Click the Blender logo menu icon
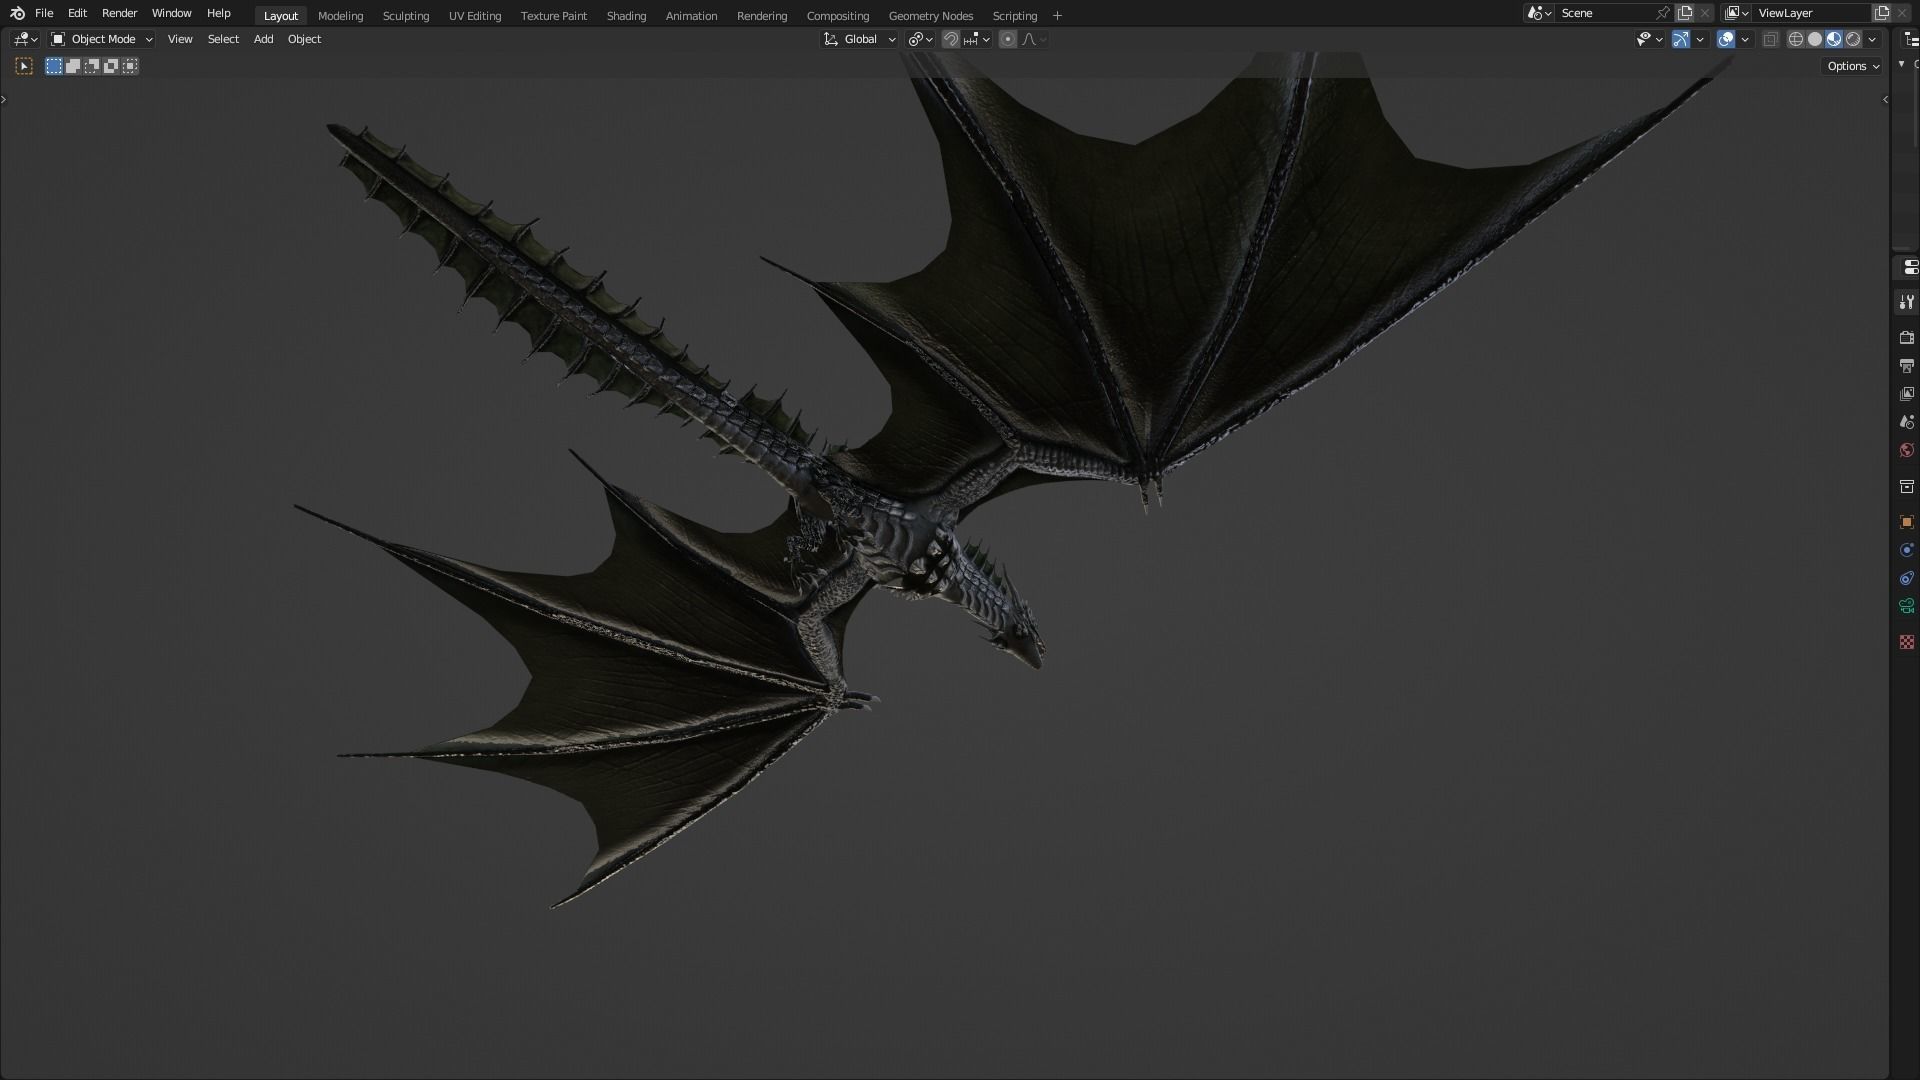 [x=17, y=13]
